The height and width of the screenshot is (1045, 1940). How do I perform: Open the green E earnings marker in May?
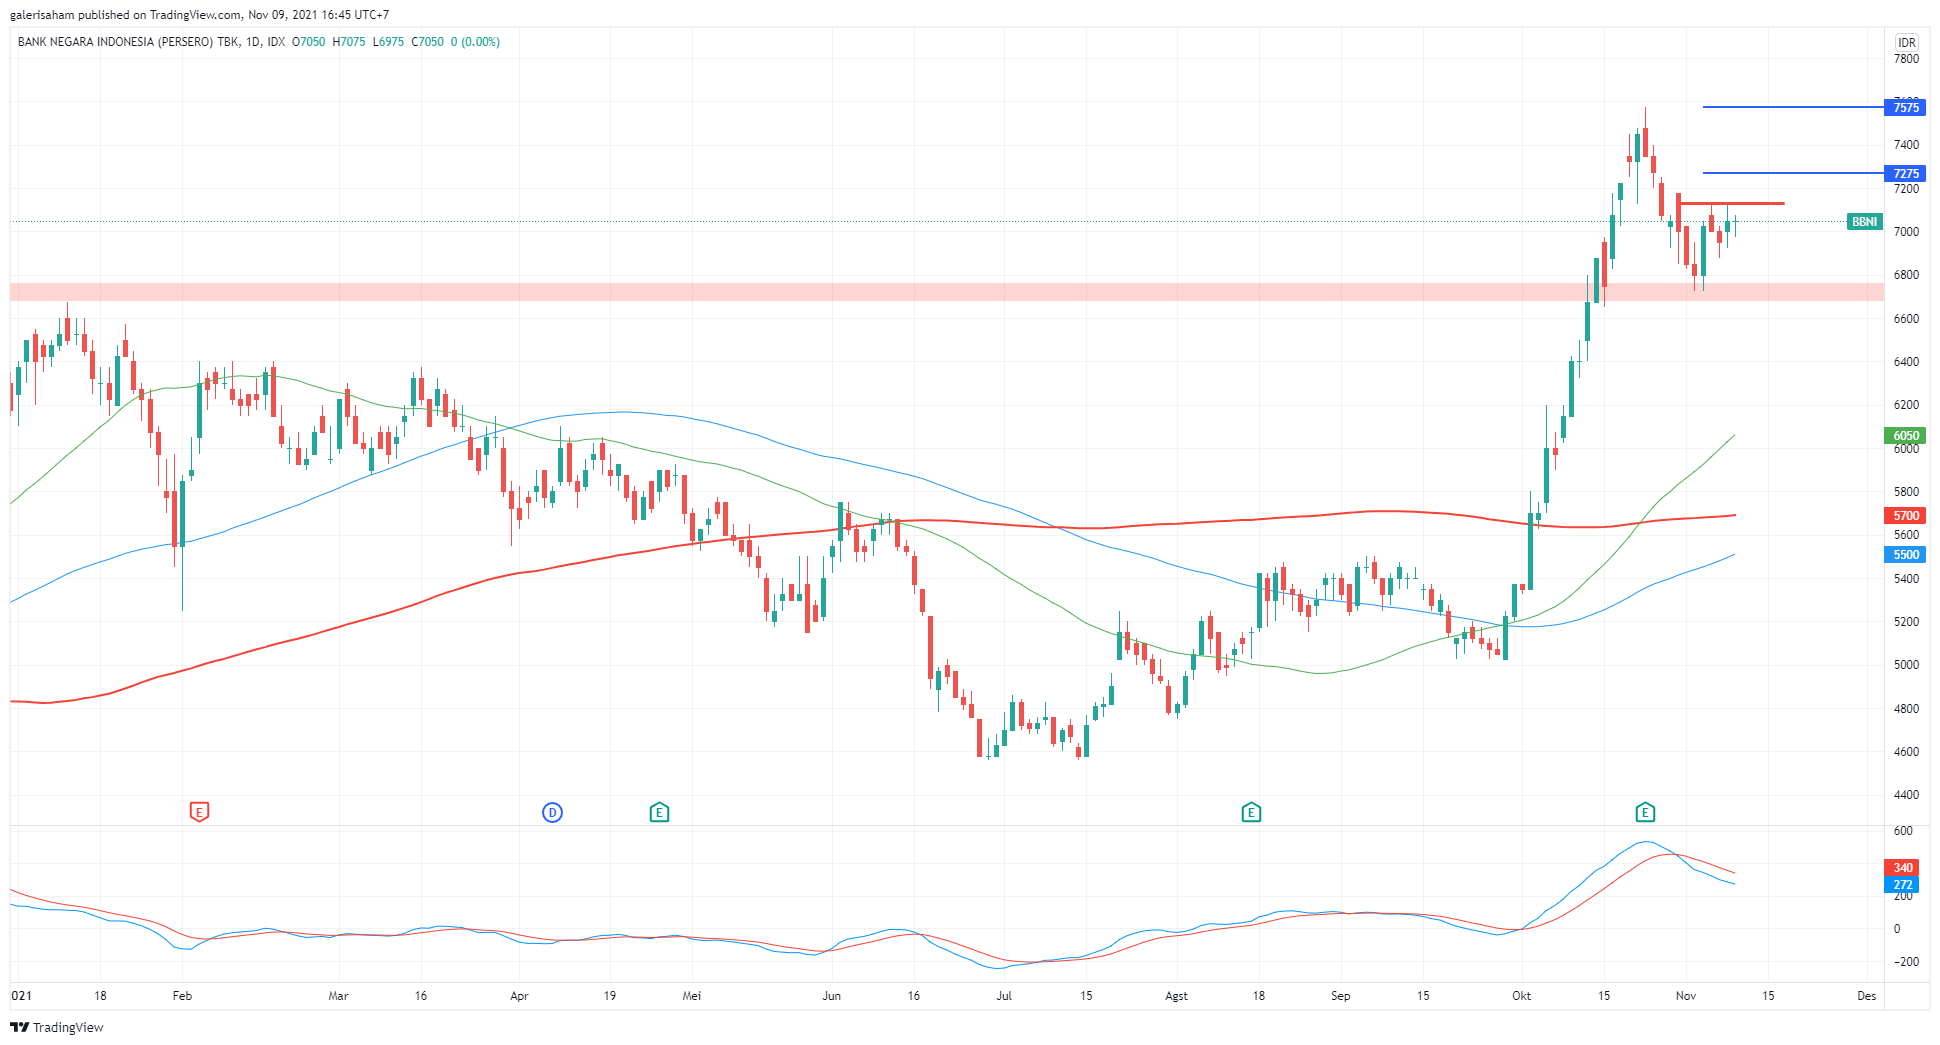tap(659, 812)
